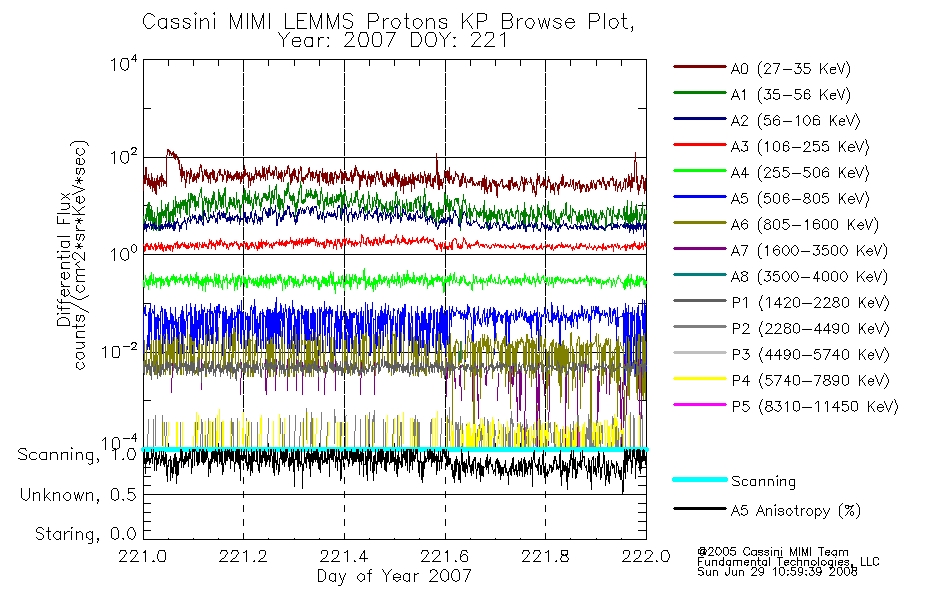Click the P5 (8310-11450 KeV) legend label
Screen dimensions: 950x600
[x=815, y=407]
